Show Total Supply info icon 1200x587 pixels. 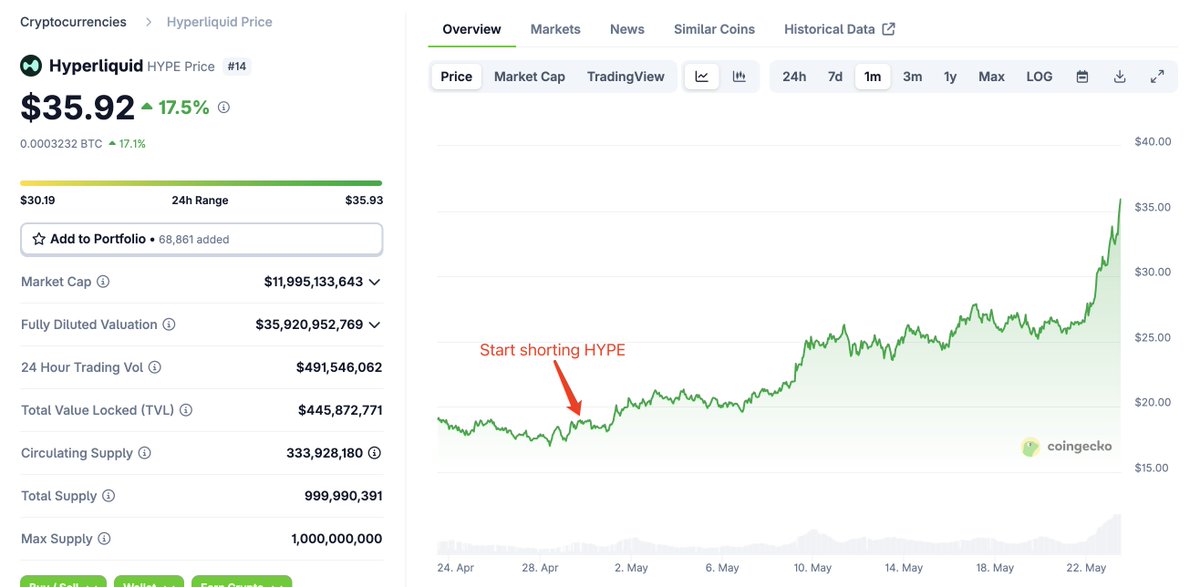109,496
